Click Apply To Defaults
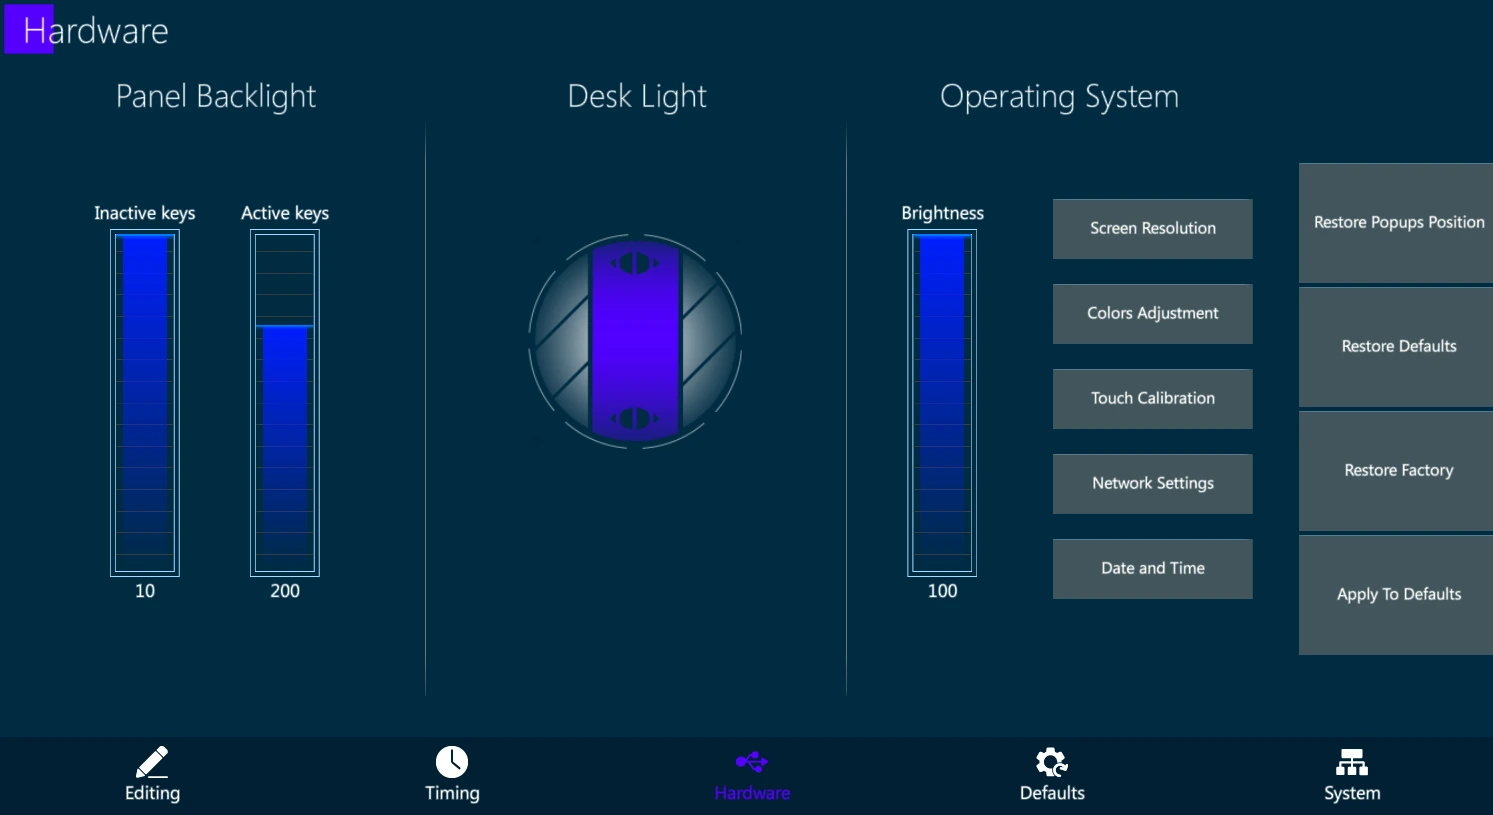 (1396, 595)
